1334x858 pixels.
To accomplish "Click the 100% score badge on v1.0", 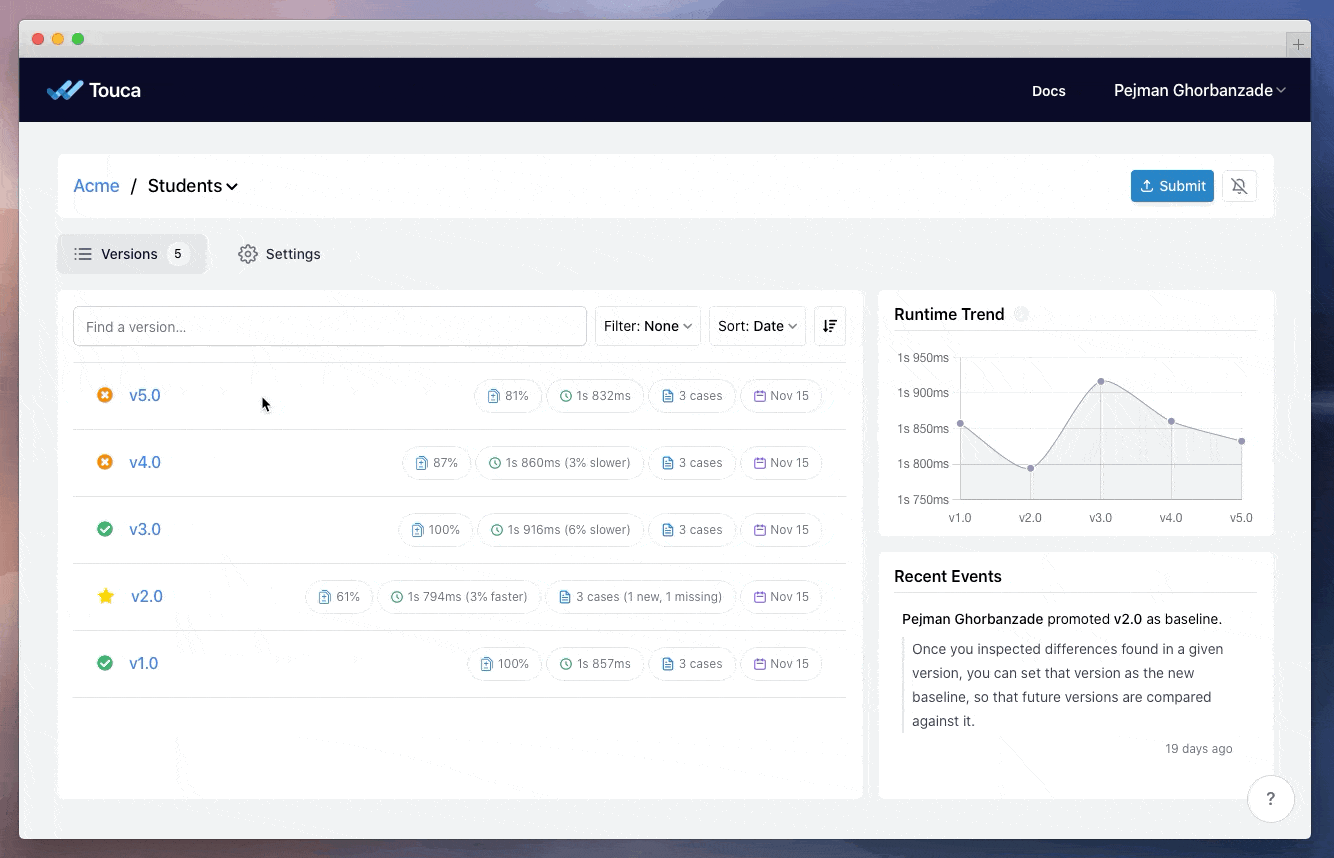I will [x=504, y=664].
